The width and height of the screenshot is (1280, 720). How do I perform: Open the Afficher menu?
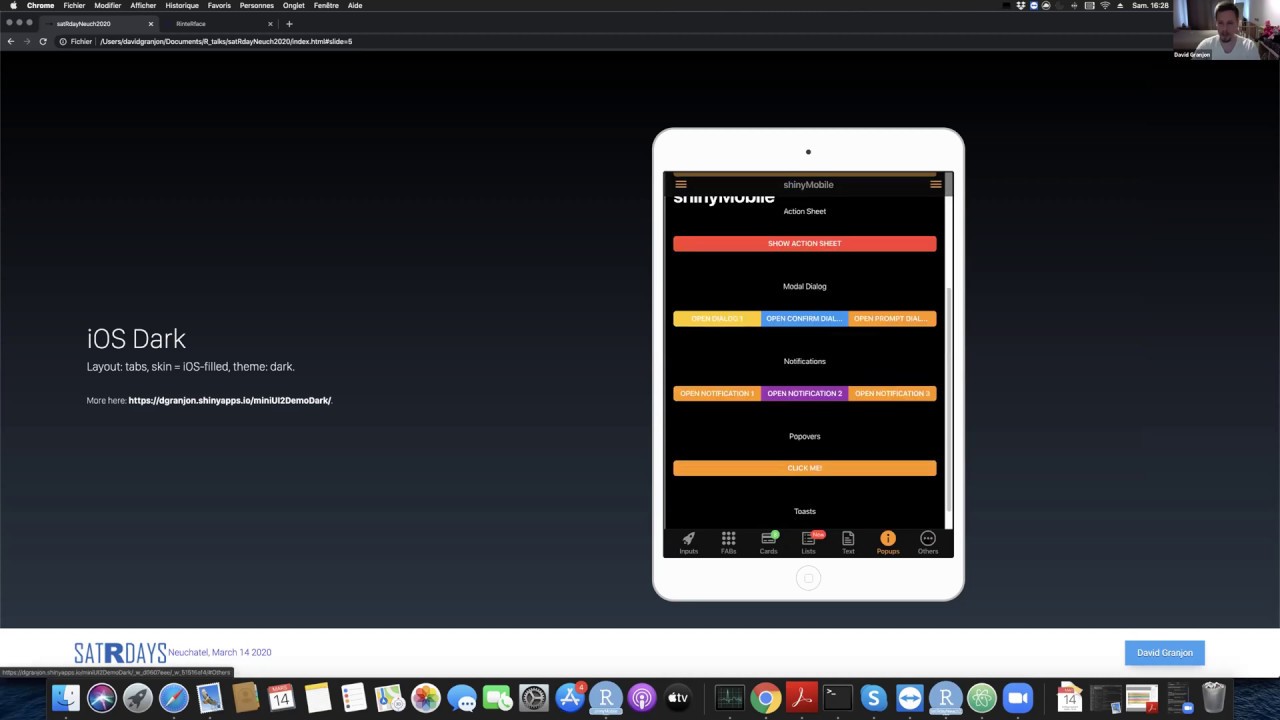pos(143,5)
